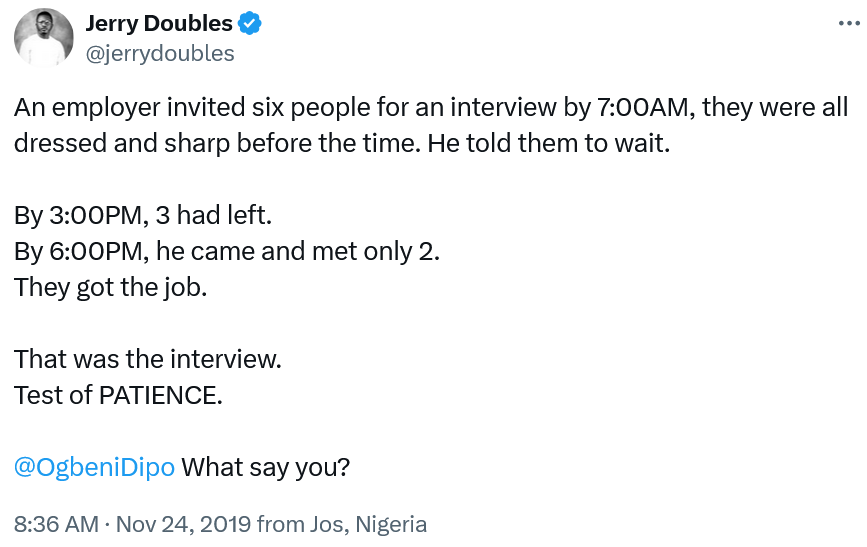Select the Nov 24, 2019 date
The image size is (867, 547).
184,524
